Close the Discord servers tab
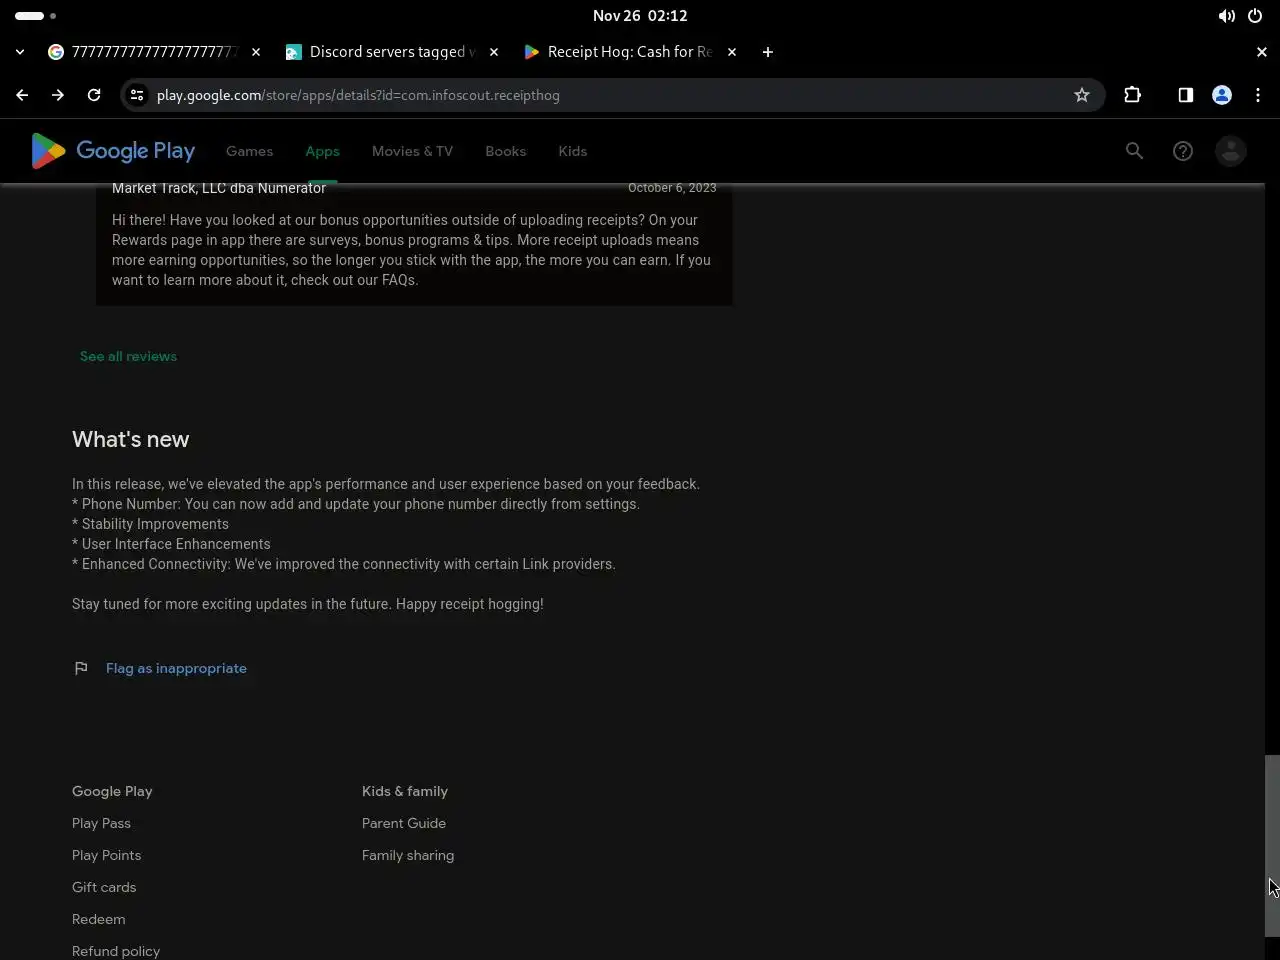Viewport: 1280px width, 960px height. 494,52
